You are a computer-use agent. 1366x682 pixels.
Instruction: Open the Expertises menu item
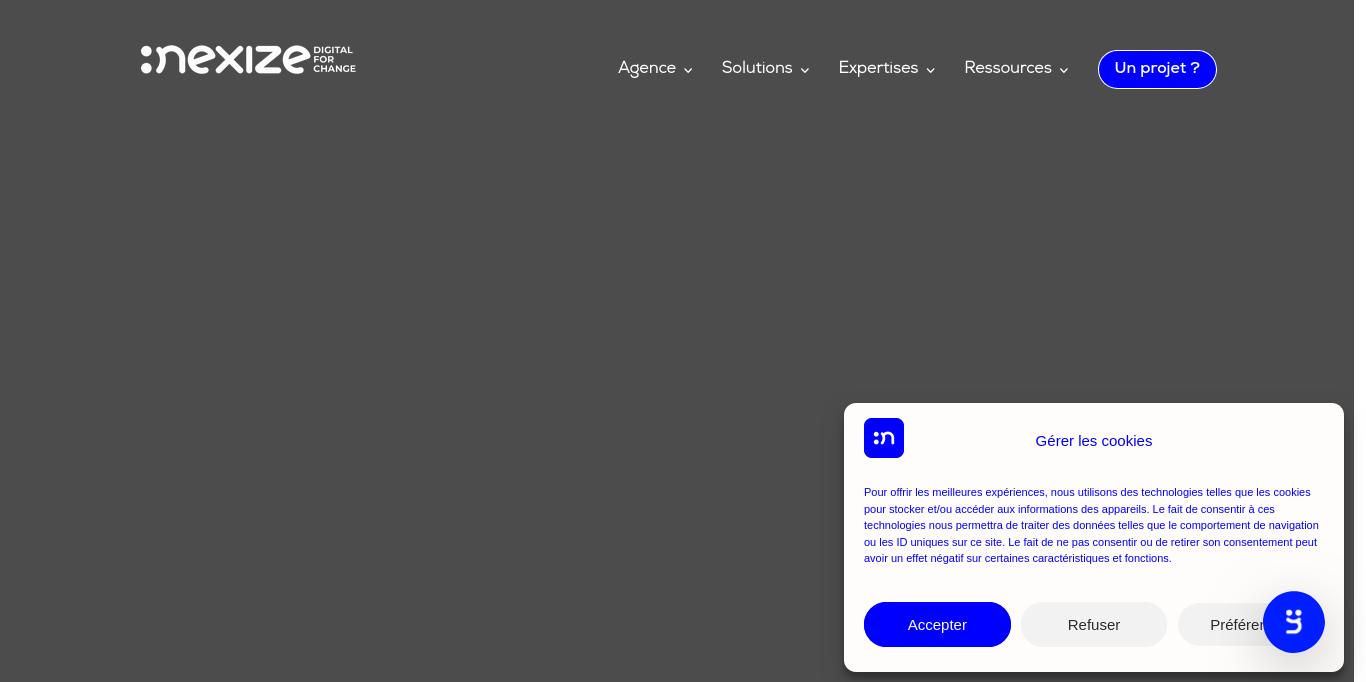(878, 68)
